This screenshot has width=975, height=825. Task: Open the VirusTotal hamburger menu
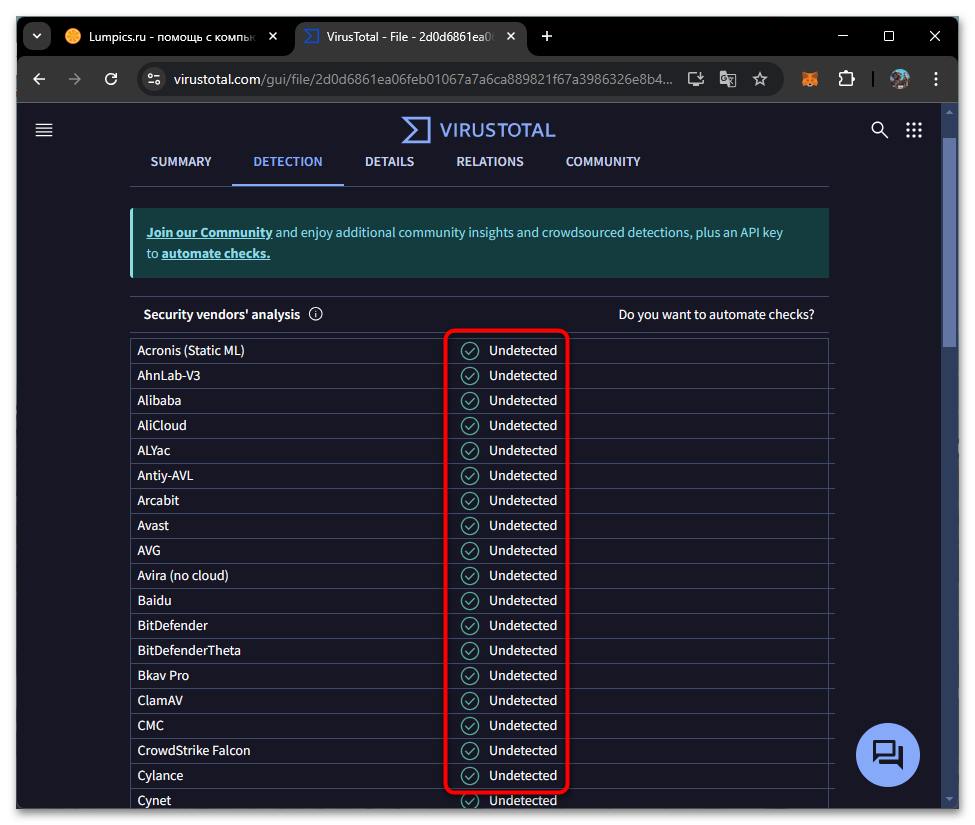point(44,130)
